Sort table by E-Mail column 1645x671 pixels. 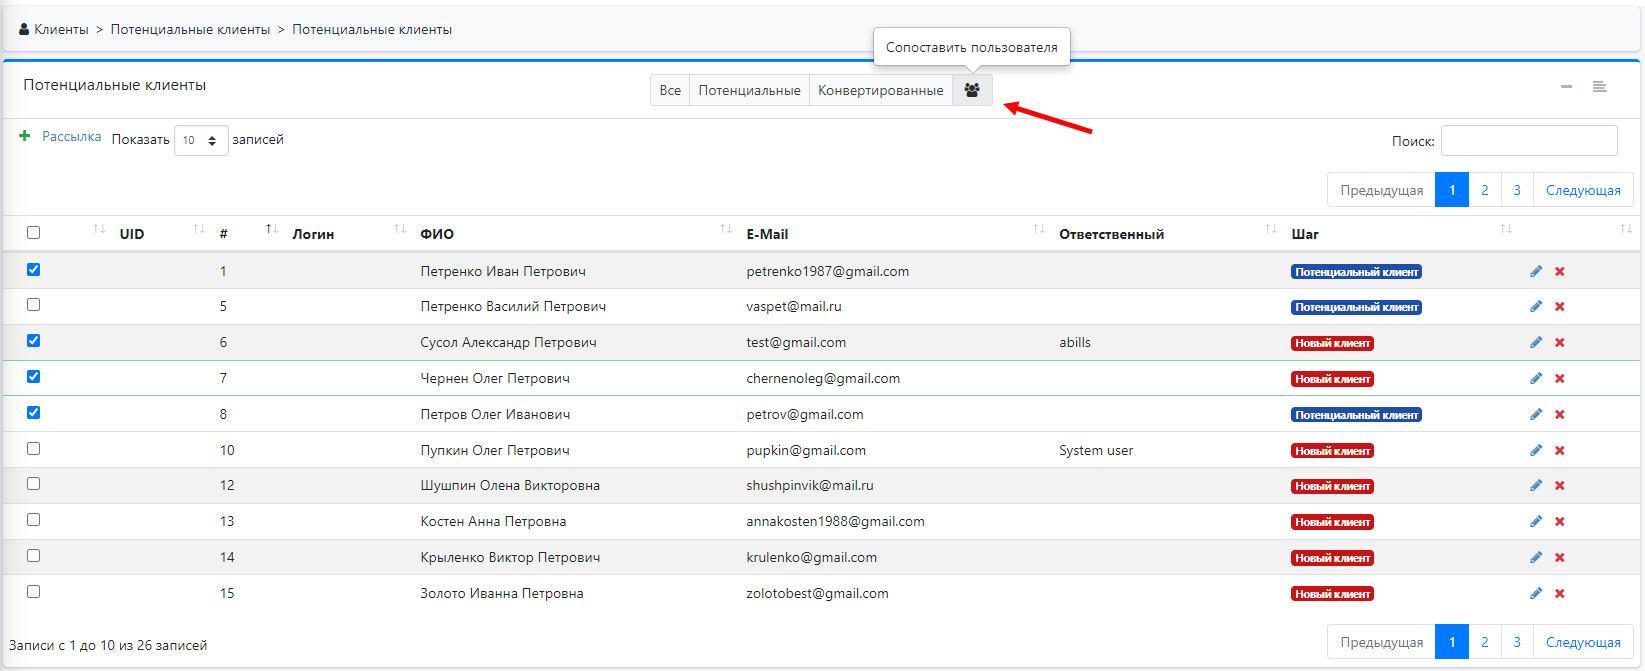point(767,234)
